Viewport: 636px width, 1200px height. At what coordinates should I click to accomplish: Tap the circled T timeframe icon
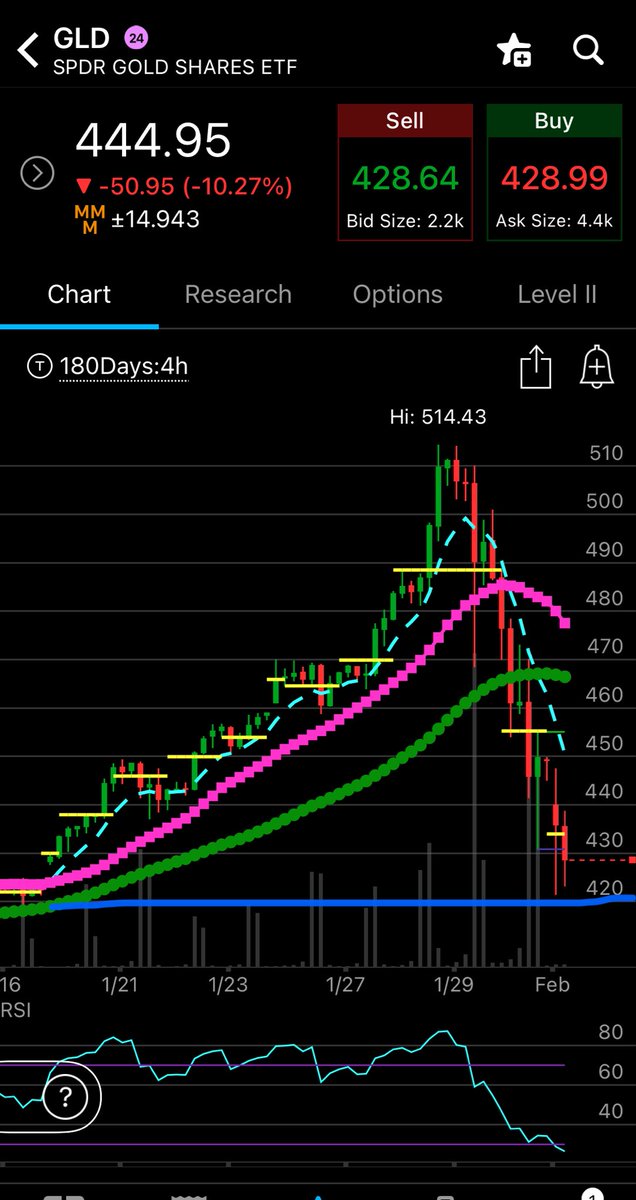(x=39, y=367)
